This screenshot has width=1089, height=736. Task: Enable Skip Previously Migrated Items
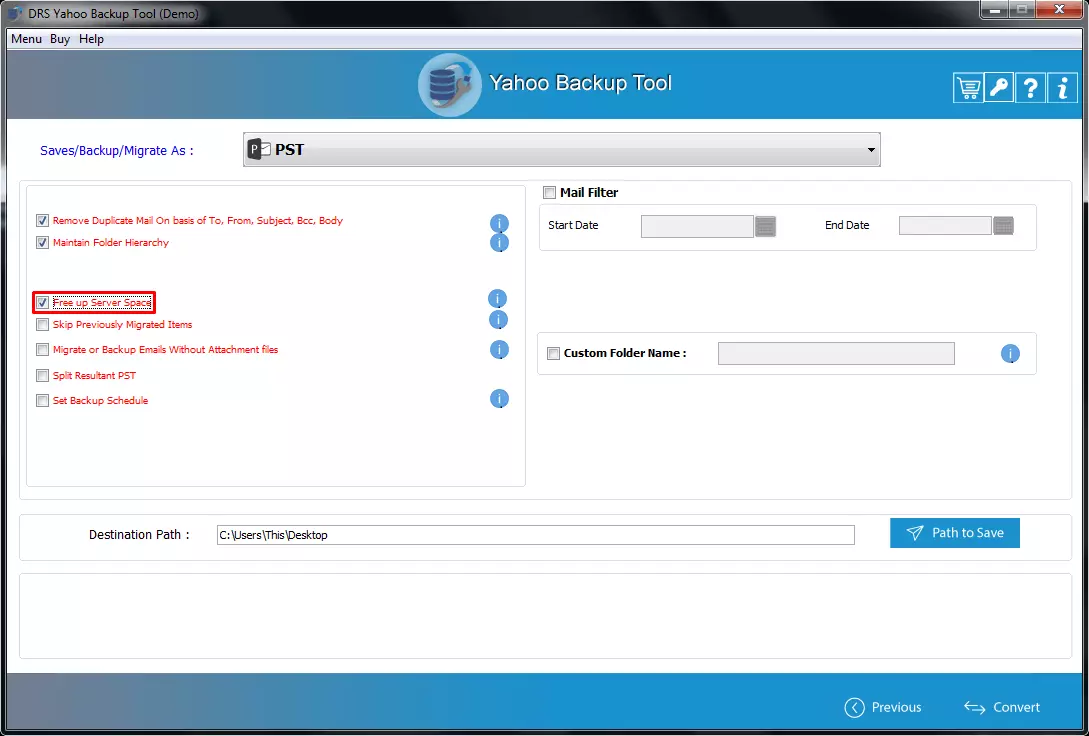pos(42,325)
